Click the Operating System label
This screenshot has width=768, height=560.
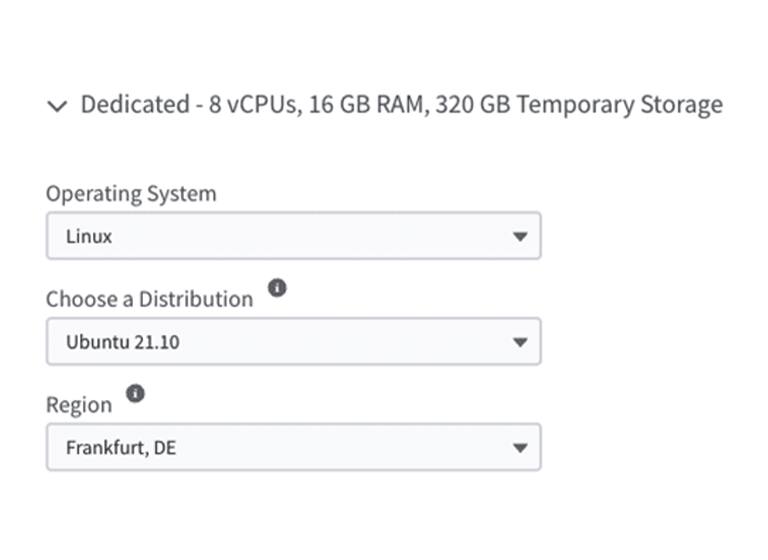point(131,193)
